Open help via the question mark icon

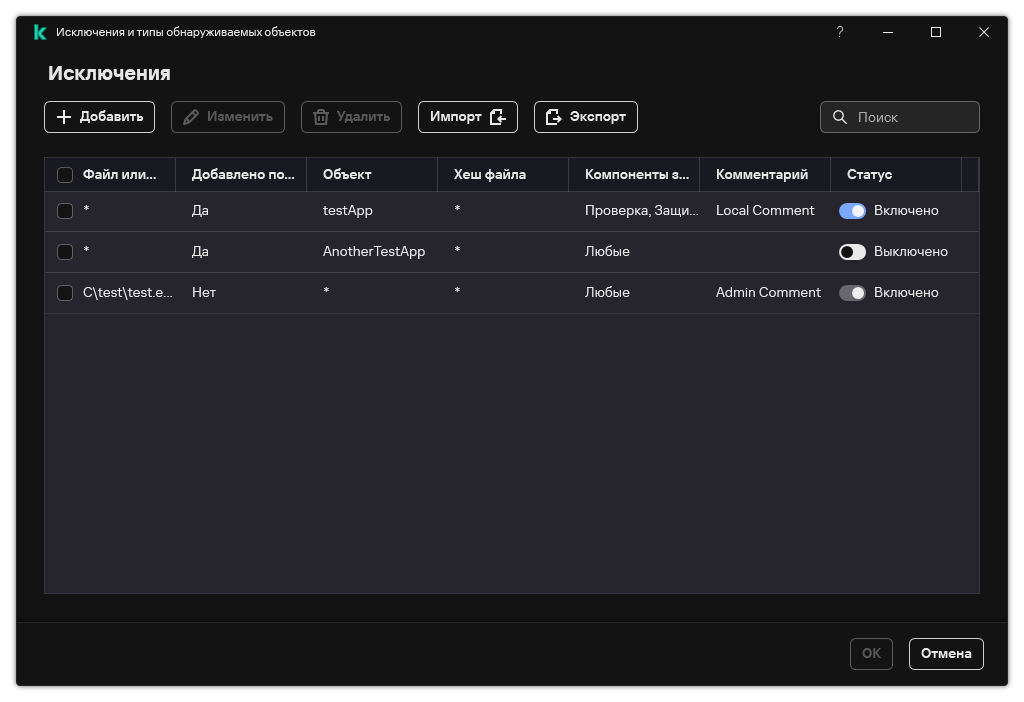[839, 32]
